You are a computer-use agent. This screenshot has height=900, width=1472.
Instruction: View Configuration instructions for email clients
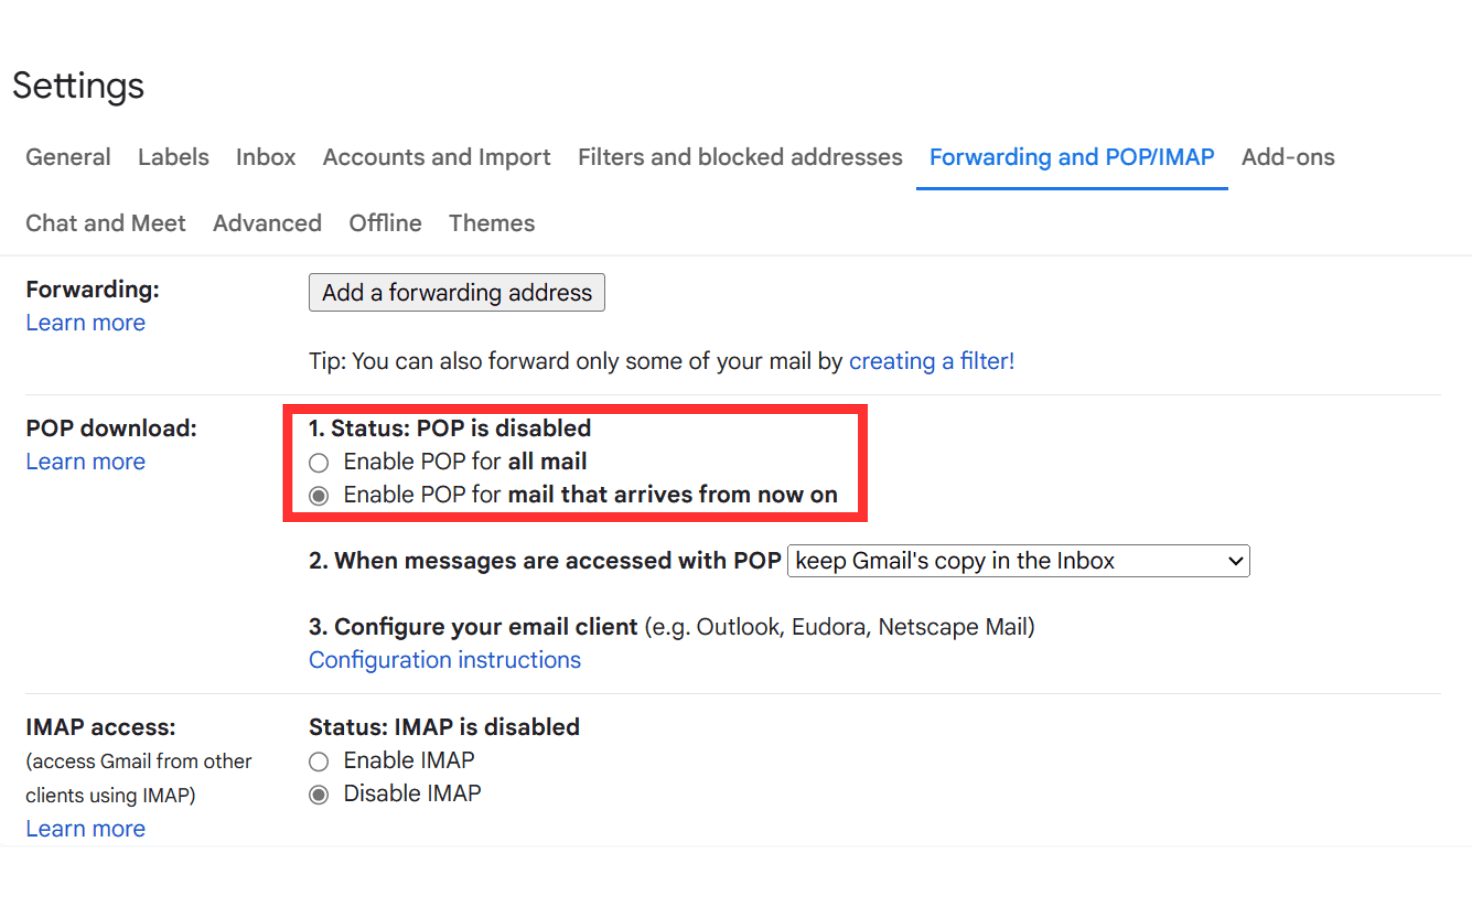[x=444, y=659]
